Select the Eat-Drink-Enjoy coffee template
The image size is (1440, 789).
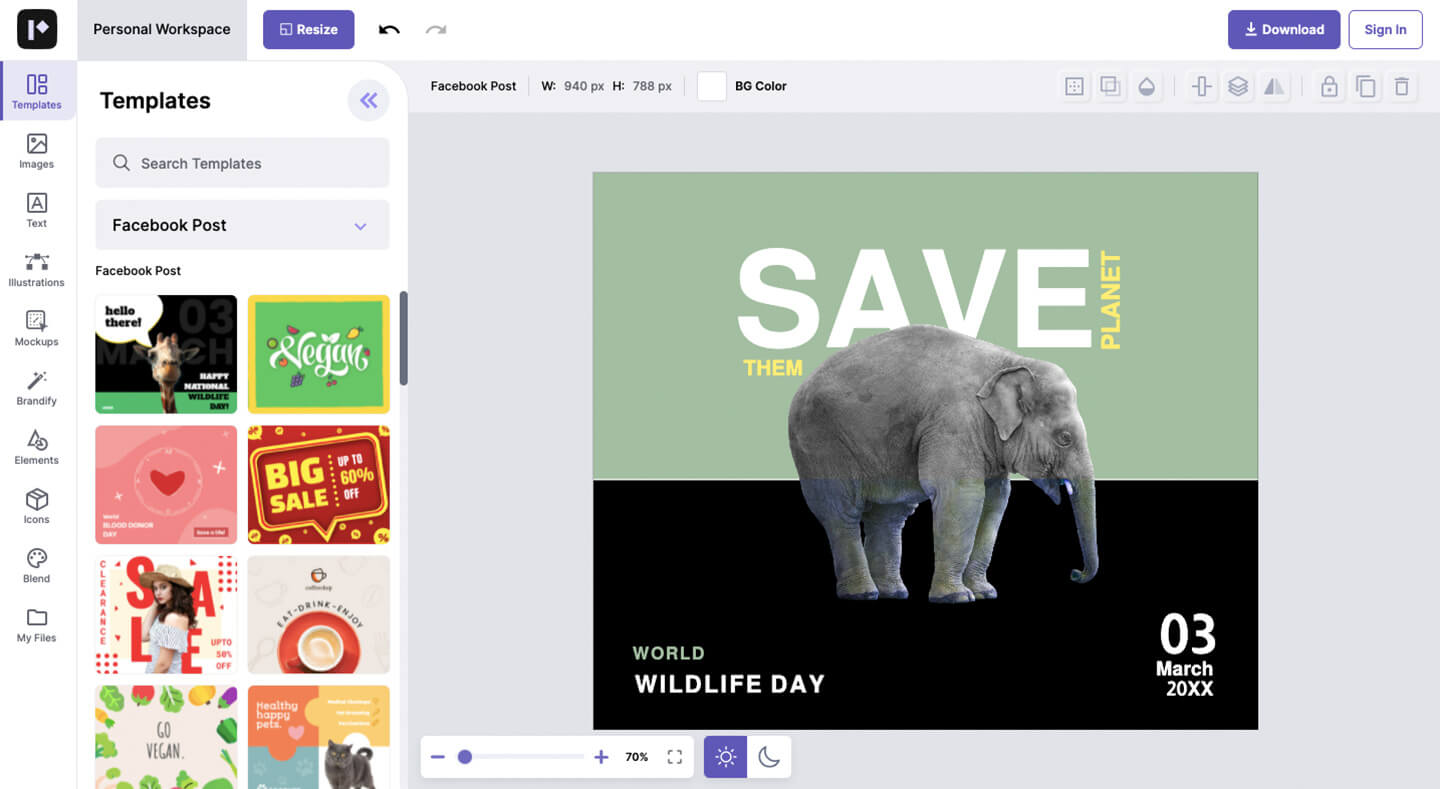[319, 615]
